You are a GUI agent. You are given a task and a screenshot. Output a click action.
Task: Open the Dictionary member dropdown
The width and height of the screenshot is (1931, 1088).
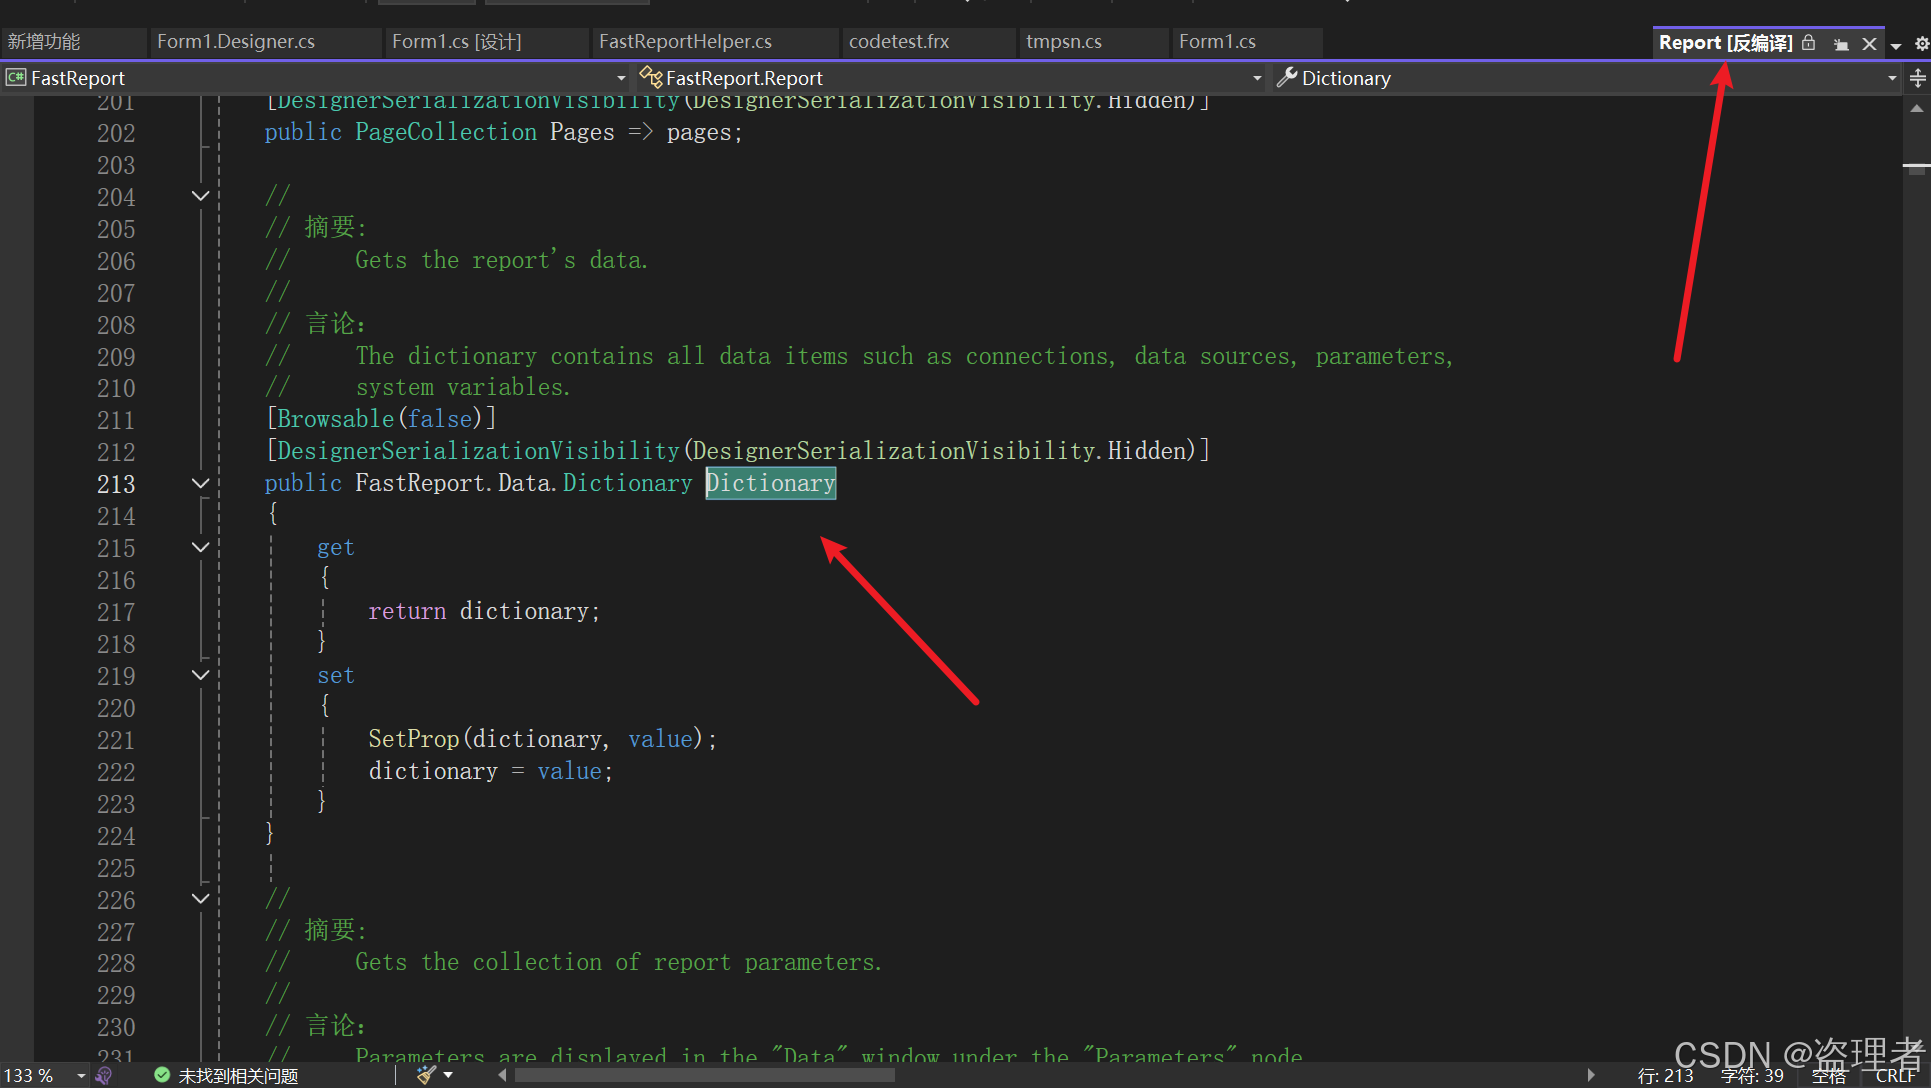pos(1890,77)
